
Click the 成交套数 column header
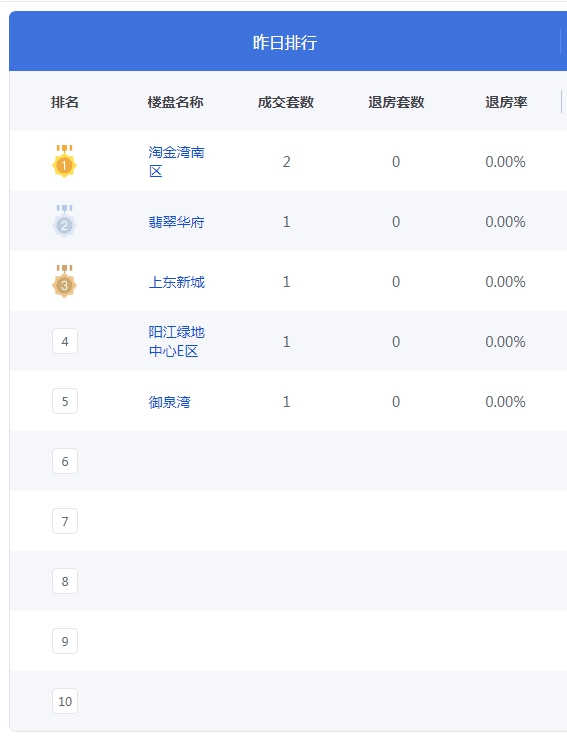[x=286, y=102]
